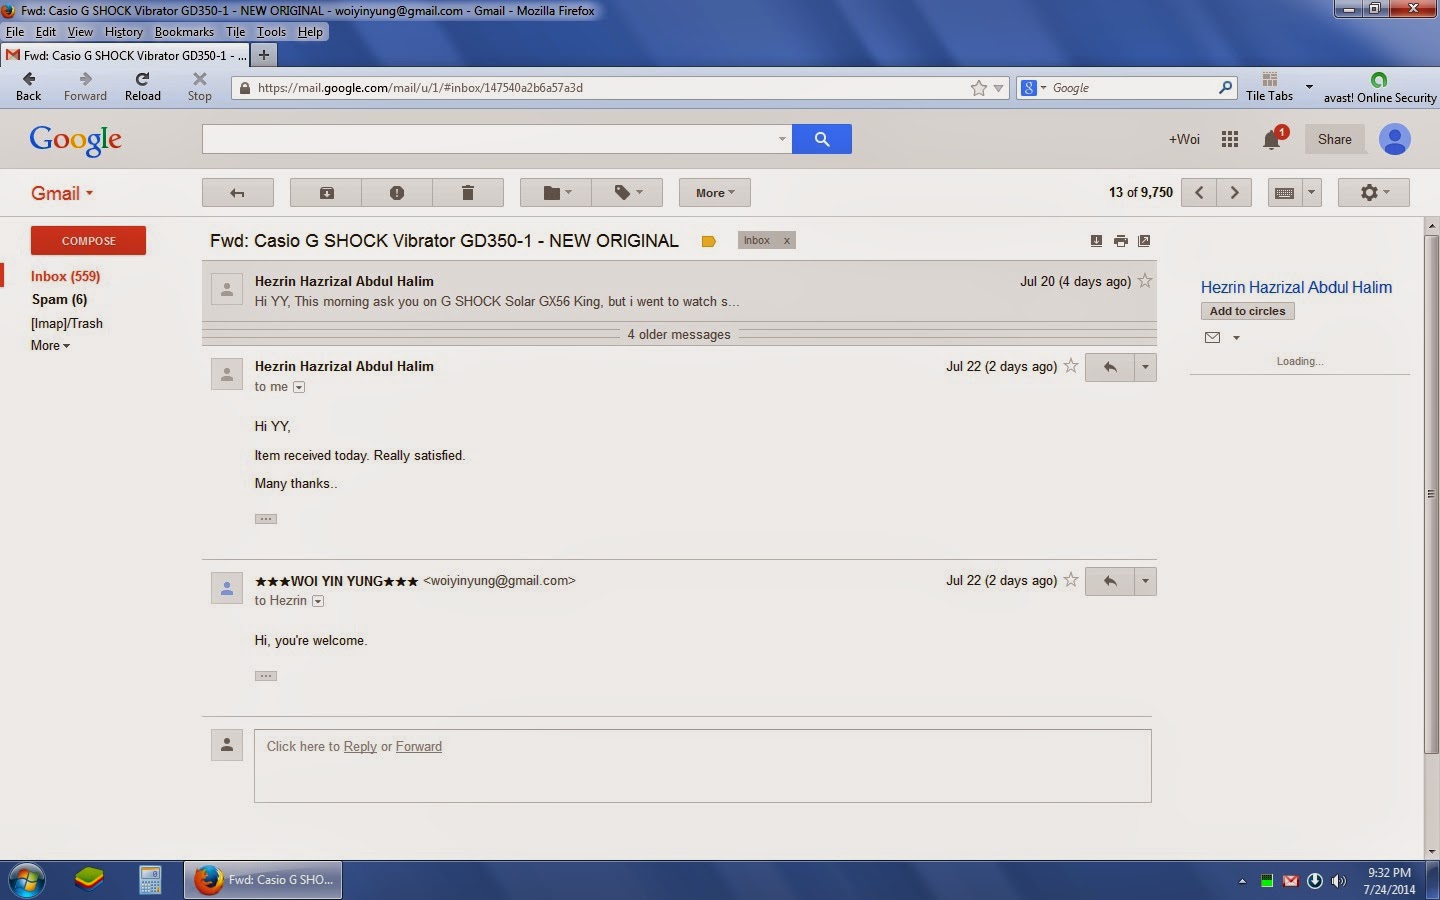The image size is (1440, 900).
Task: Open input tools keyboard icon
Action: [x=1285, y=193]
